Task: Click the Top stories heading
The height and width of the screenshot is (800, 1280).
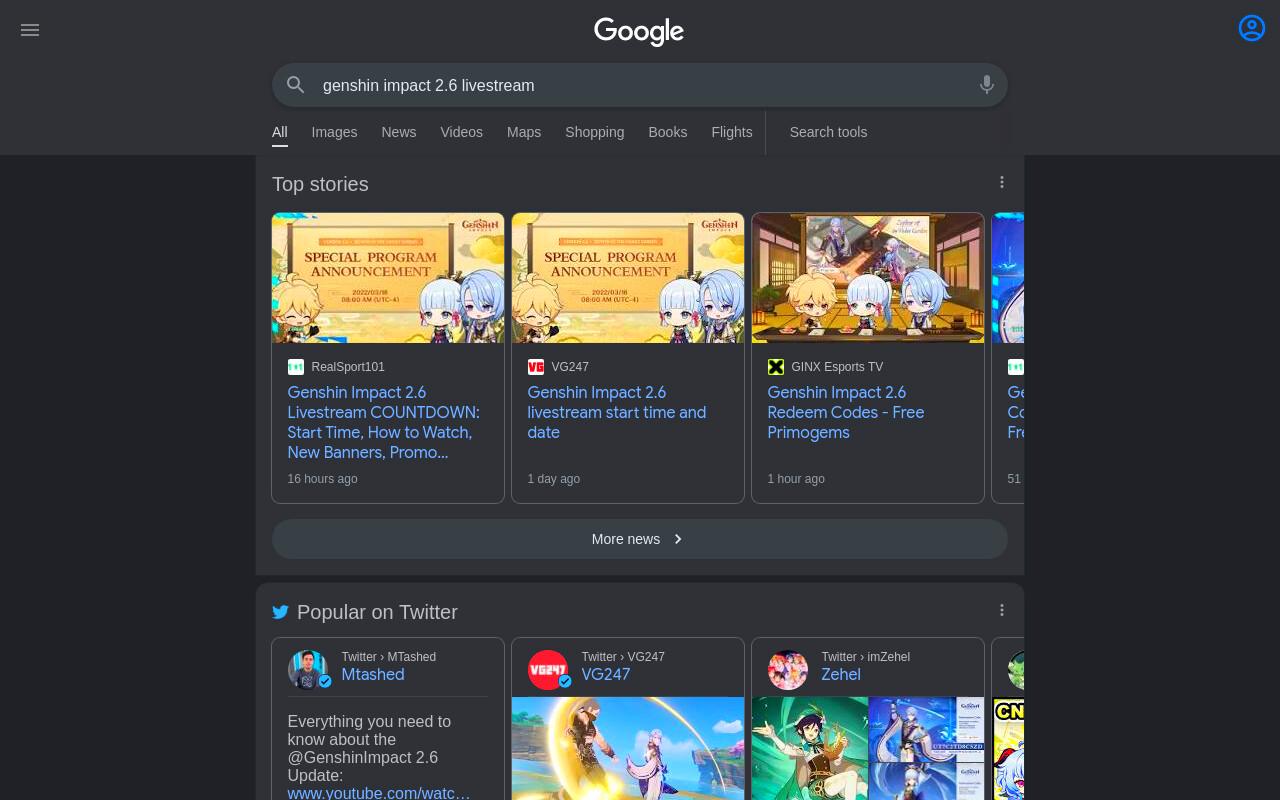Action: pyautogui.click(x=320, y=184)
